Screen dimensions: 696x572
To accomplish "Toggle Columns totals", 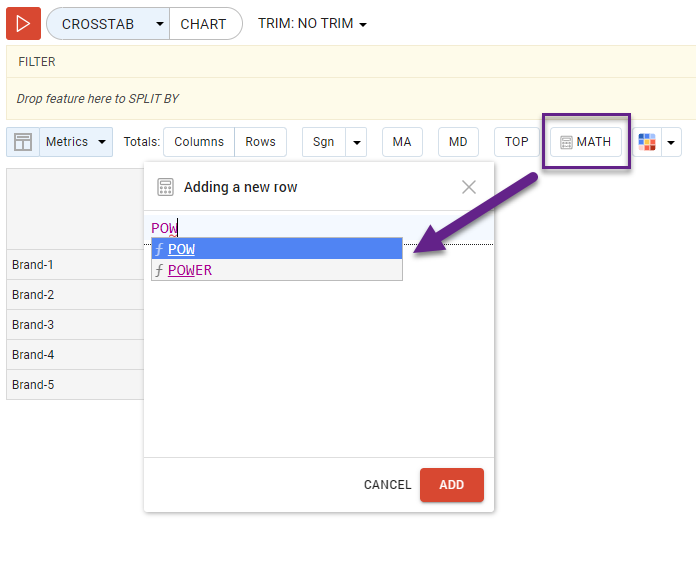I will [199, 142].
